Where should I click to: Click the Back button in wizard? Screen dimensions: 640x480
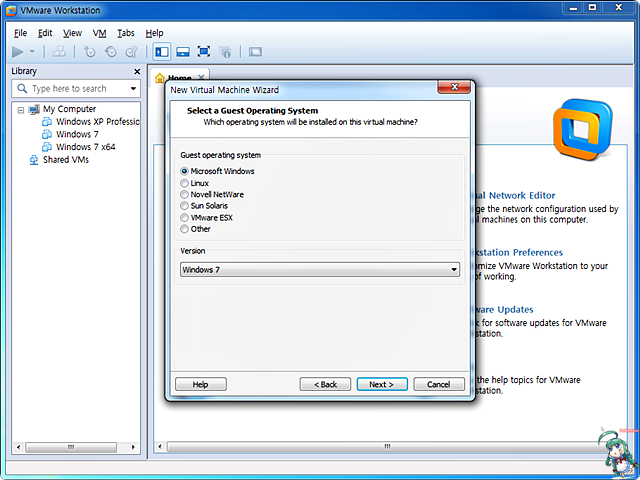point(325,384)
